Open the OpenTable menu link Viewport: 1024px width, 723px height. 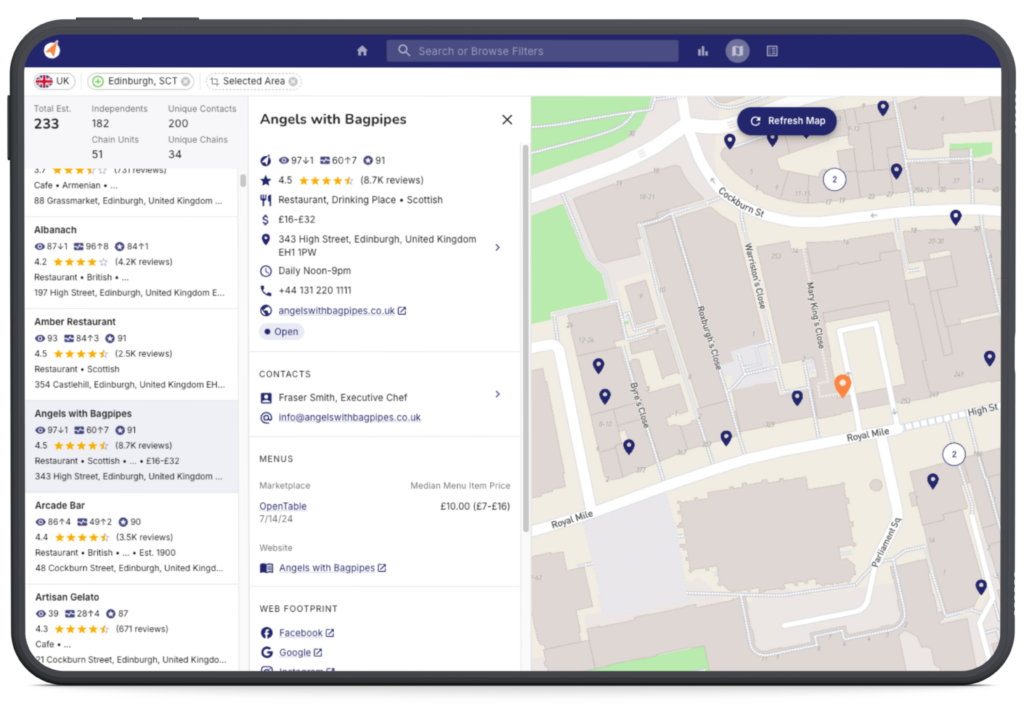[x=283, y=506]
